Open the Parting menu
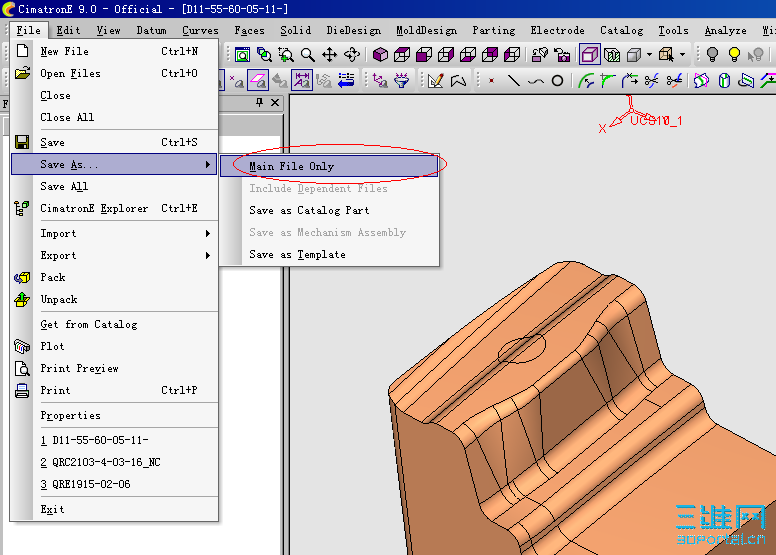The width and height of the screenshot is (776, 555). [493, 30]
